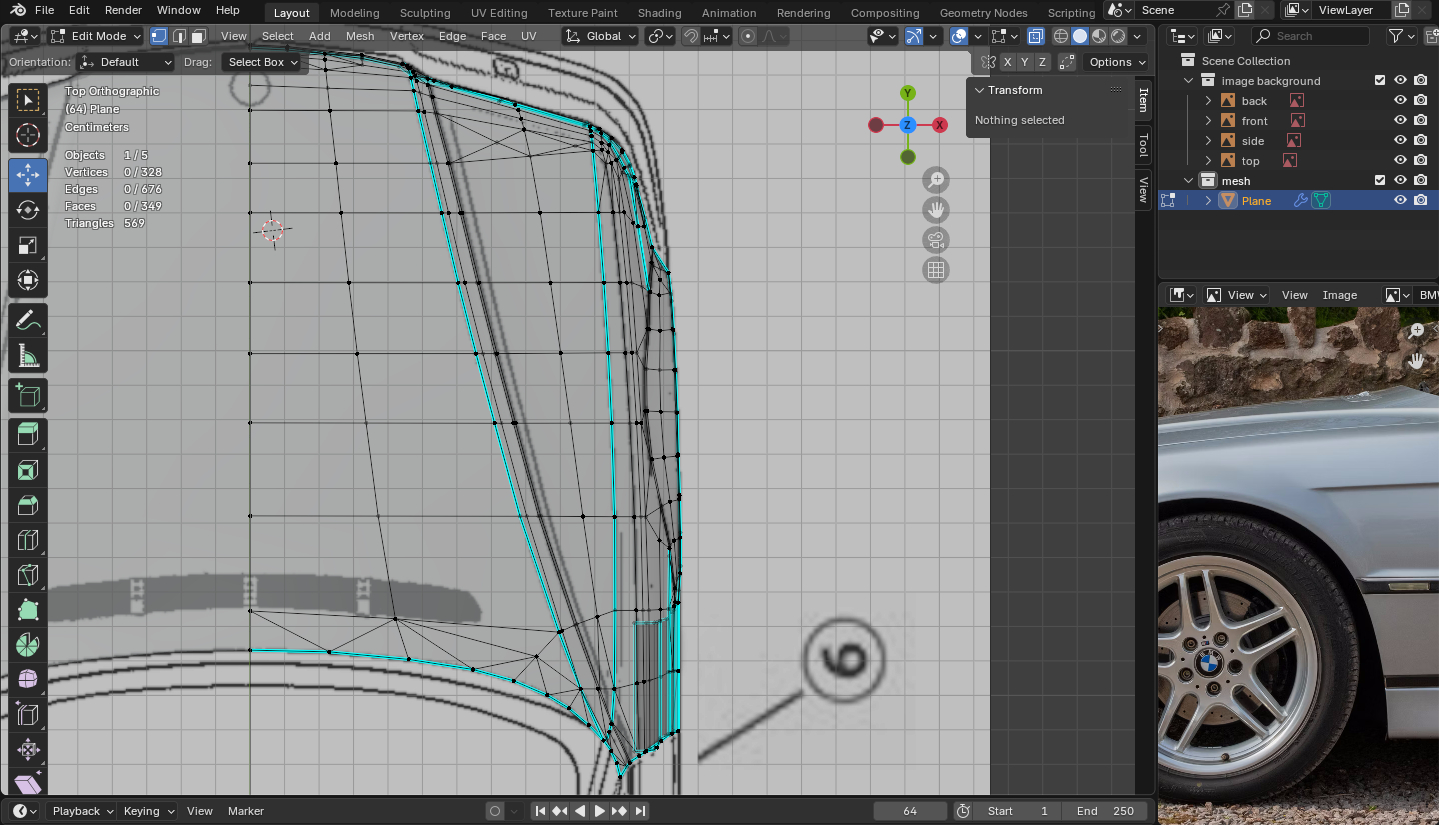The height and width of the screenshot is (825, 1439).
Task: Select the Move tool in toolbar
Action: point(28,175)
